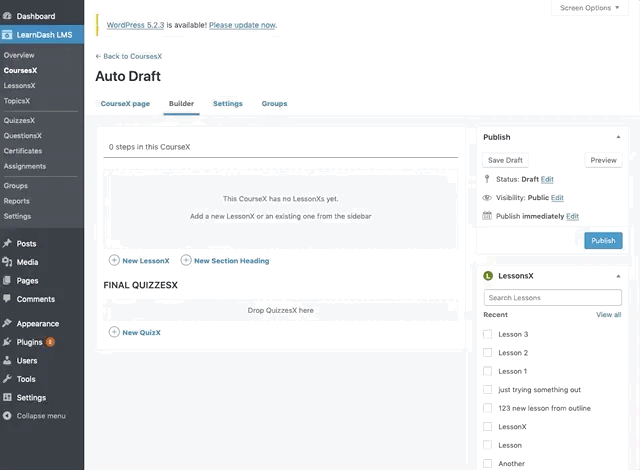The image size is (640, 470).
Task: Check the Lesson 2 checkbox
Action: (x=487, y=352)
